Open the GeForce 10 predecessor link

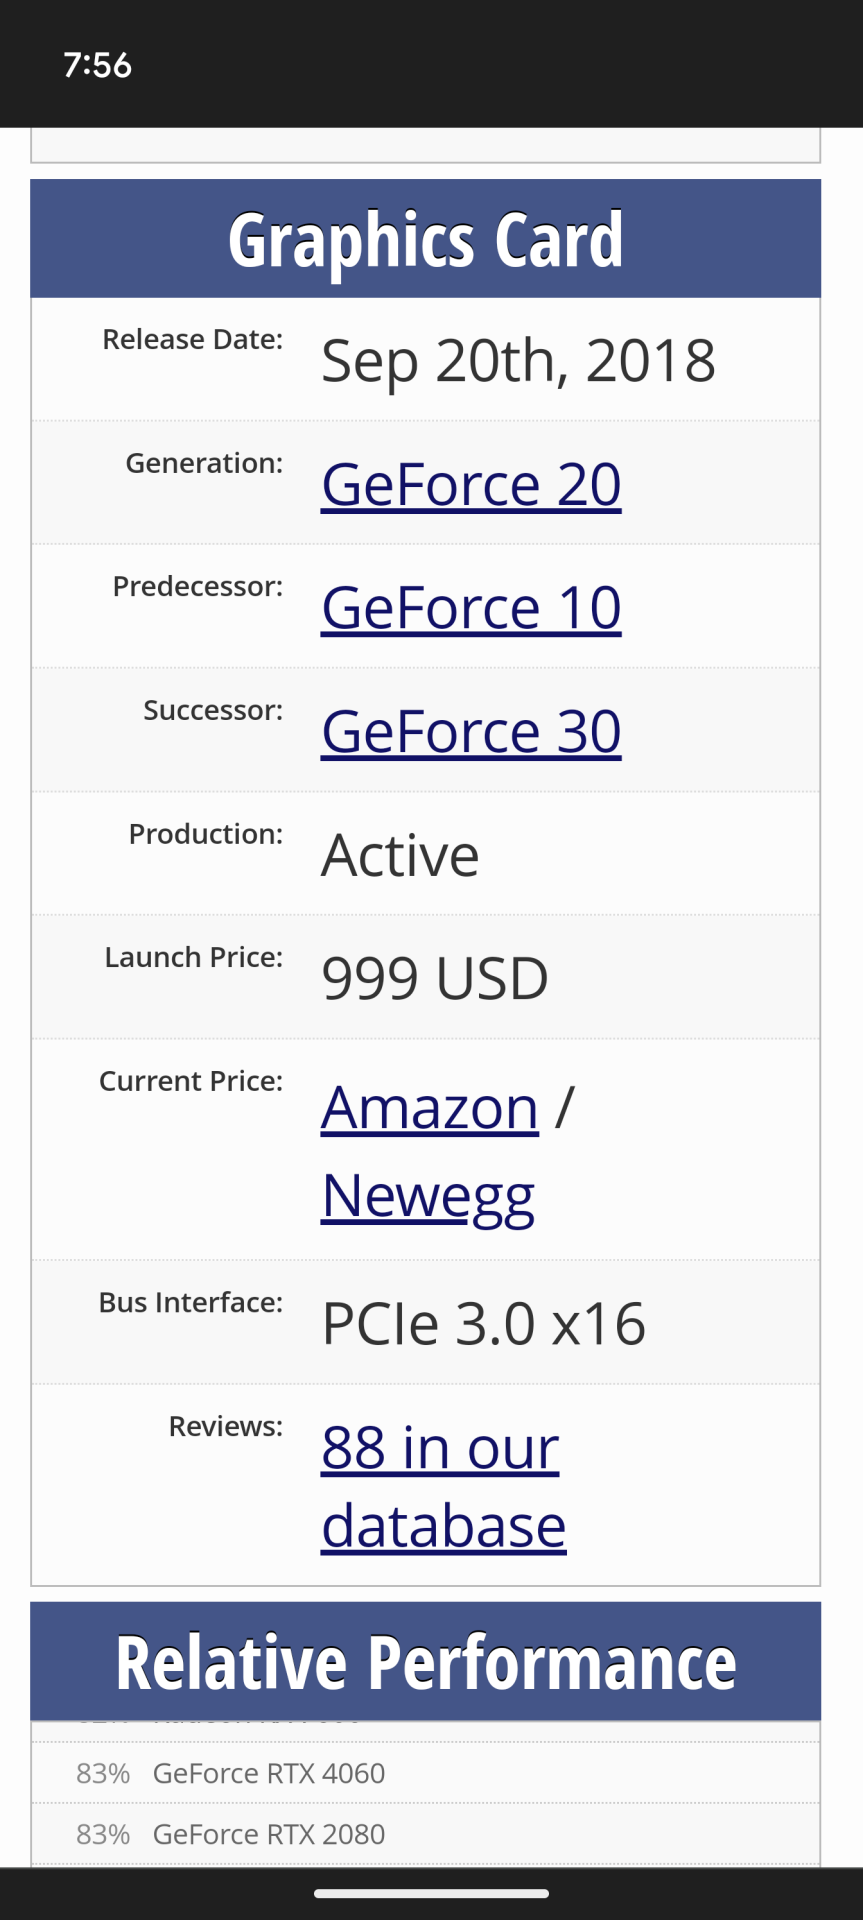471,608
